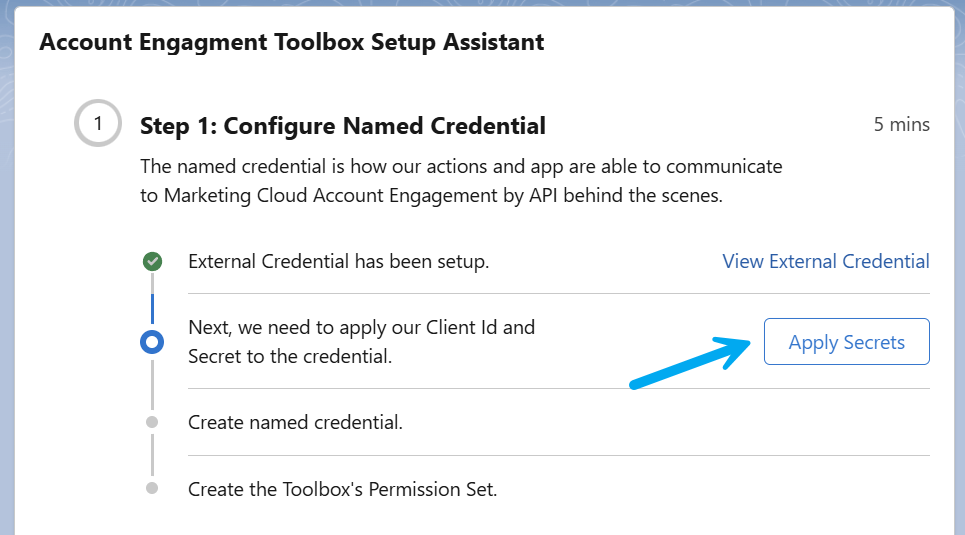965x535 pixels.
Task: Click the green completed checkmark icon
Action: click(153, 262)
